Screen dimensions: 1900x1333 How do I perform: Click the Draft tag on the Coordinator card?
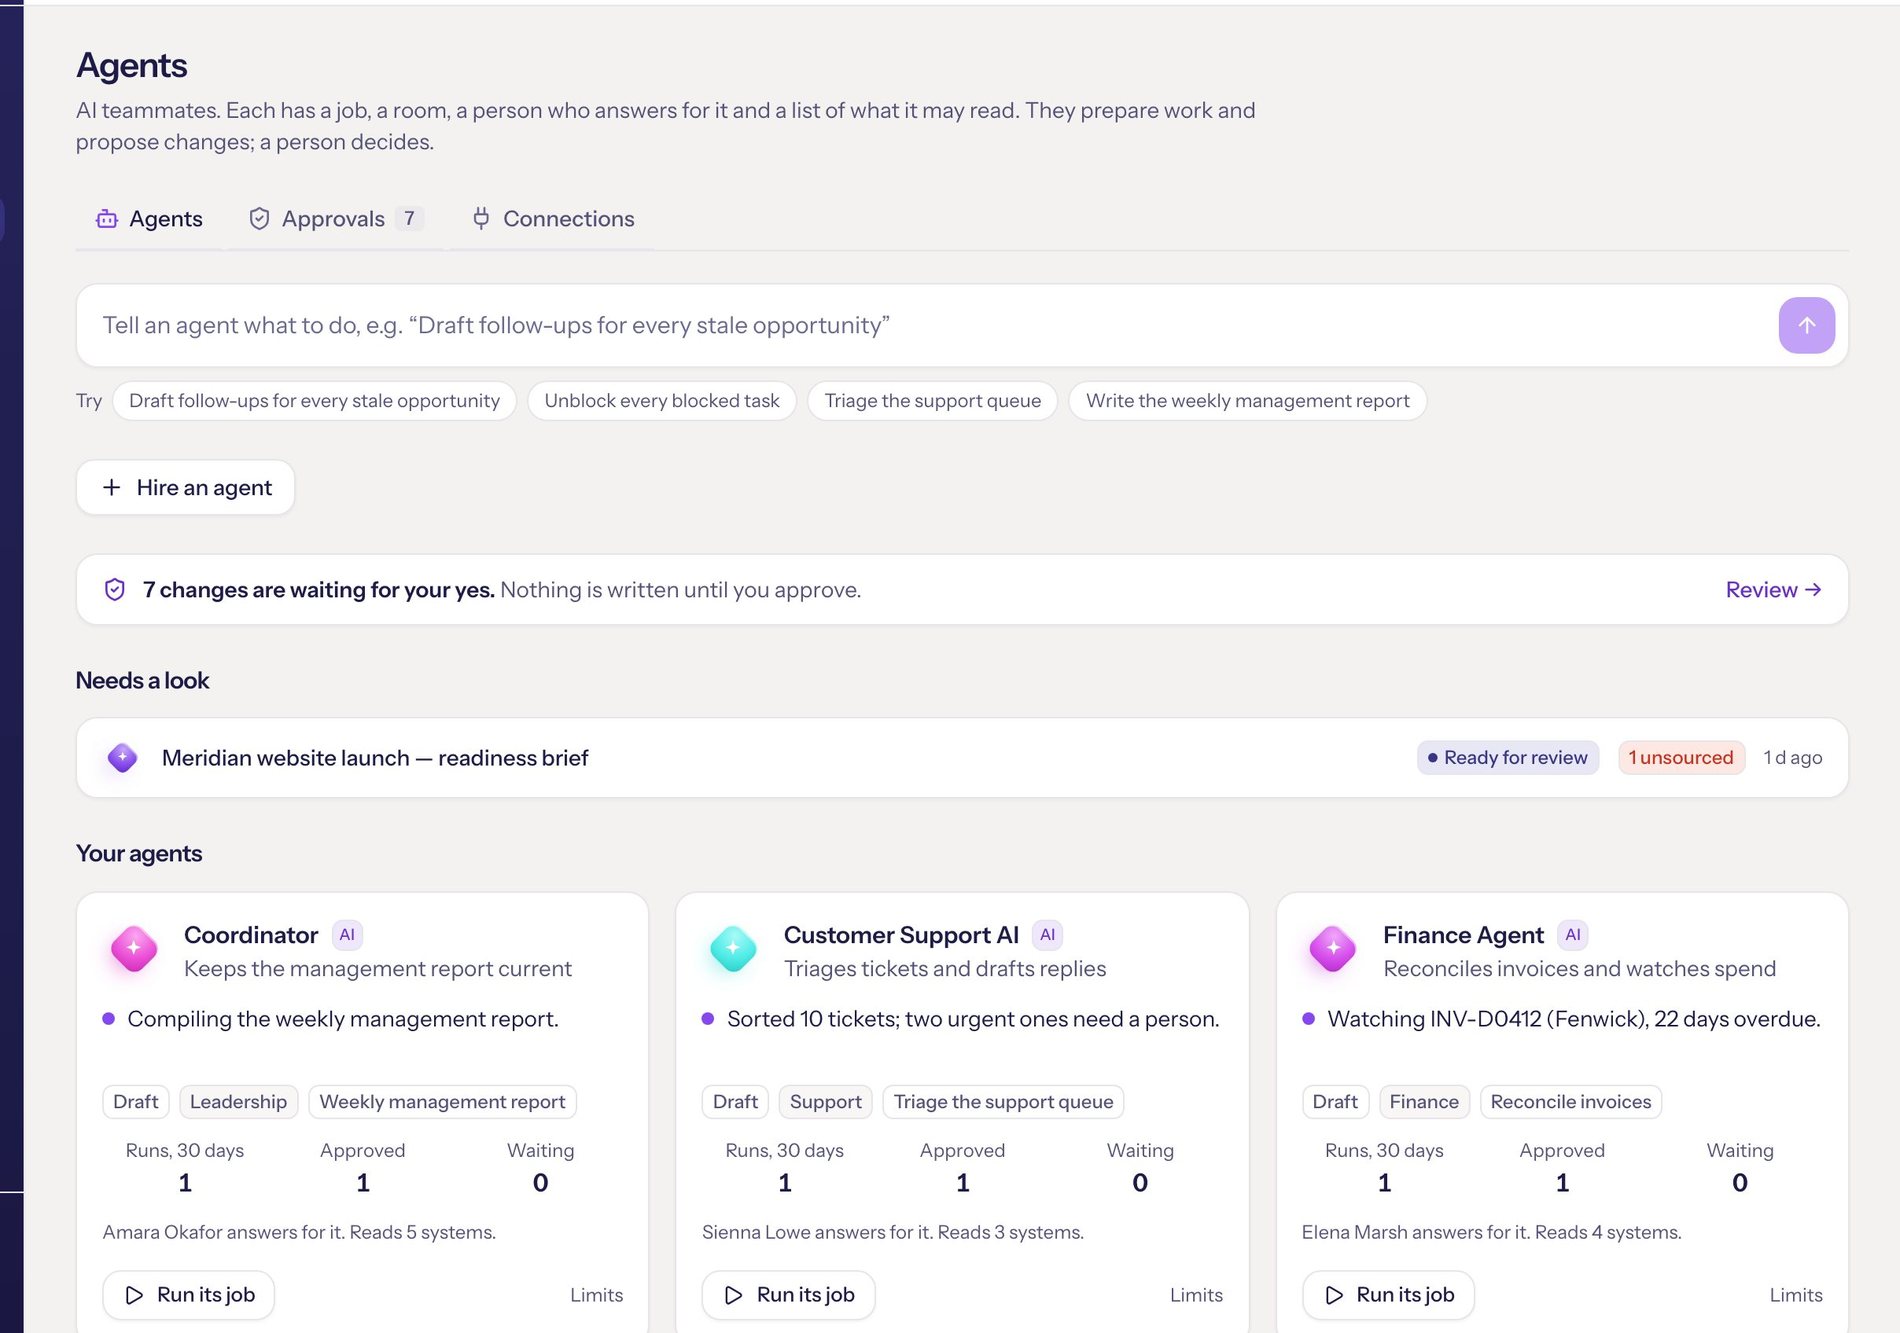pyautogui.click(x=136, y=1102)
